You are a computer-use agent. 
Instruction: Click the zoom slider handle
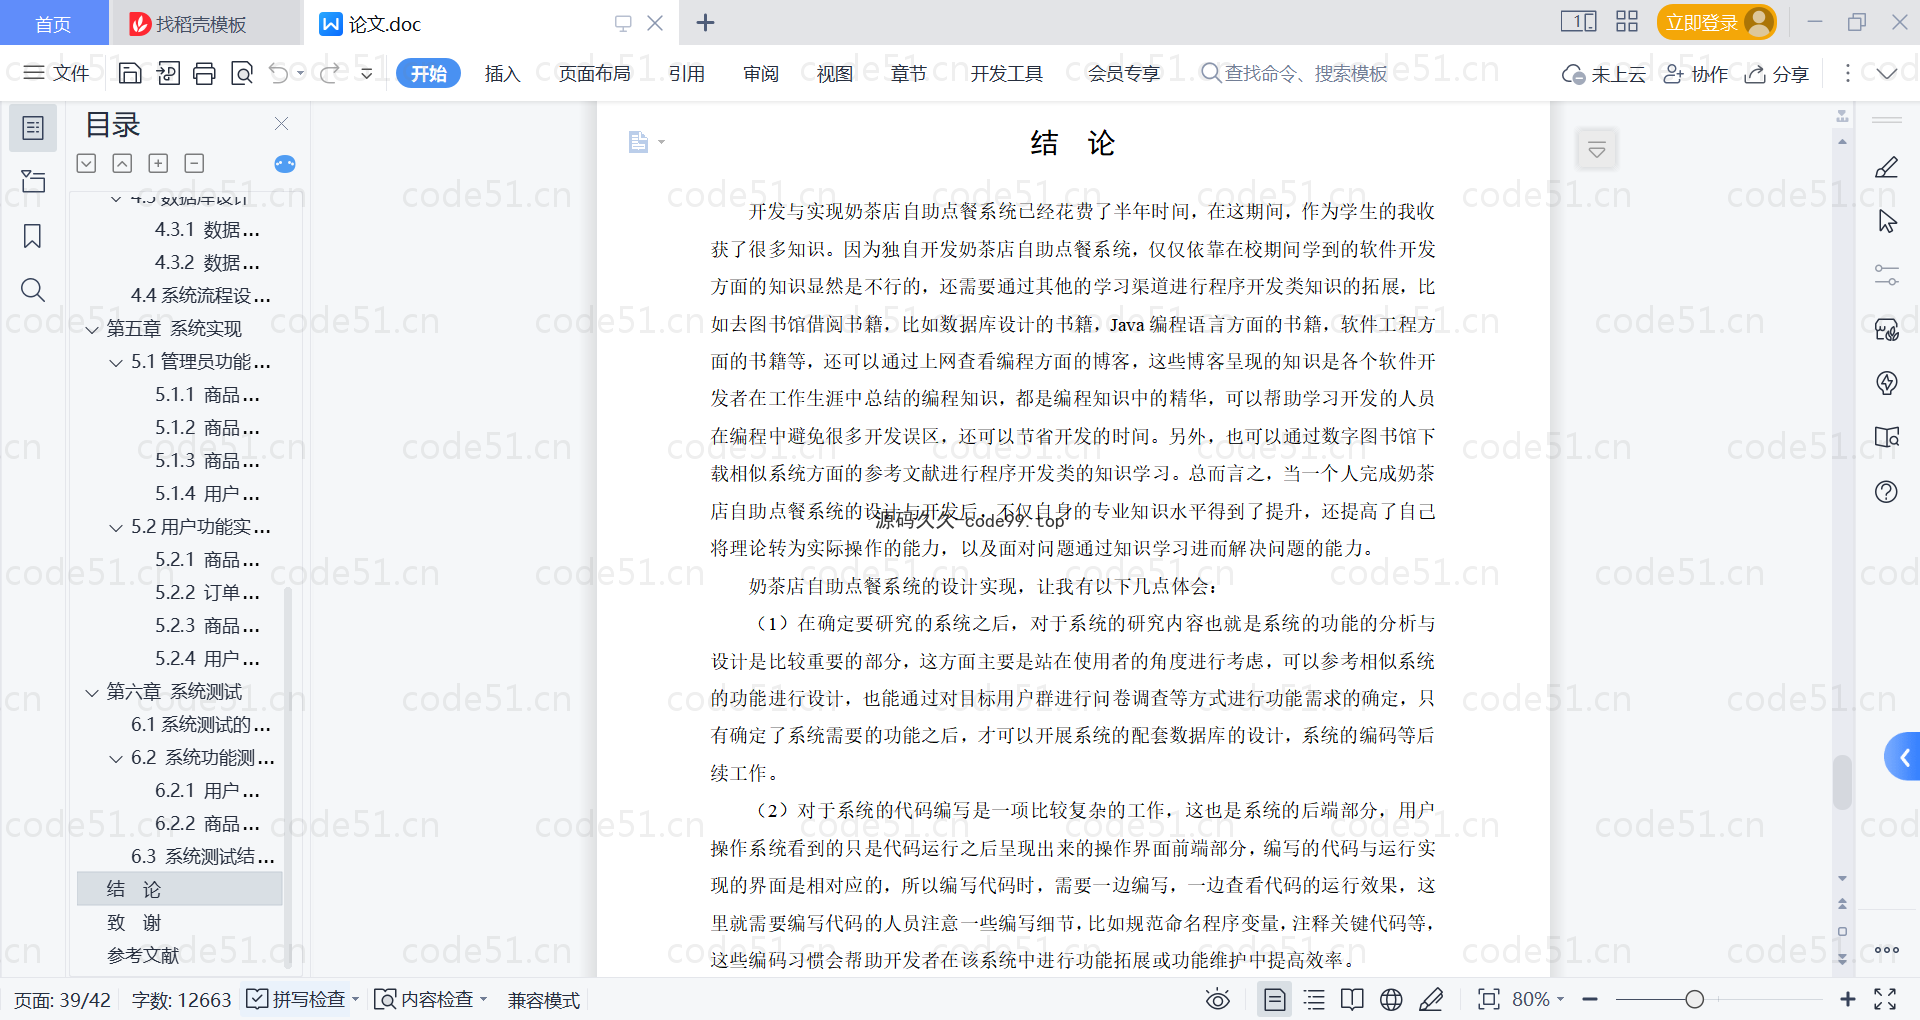(x=1694, y=999)
